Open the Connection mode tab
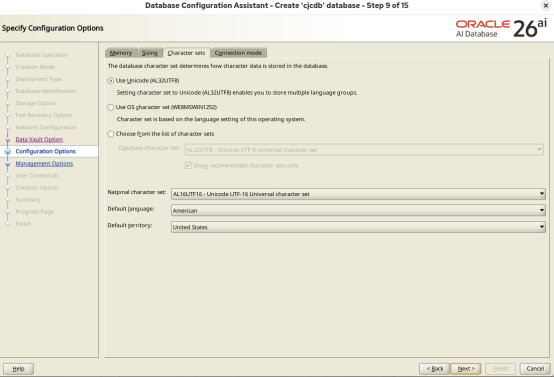The width and height of the screenshot is (554, 377). pyautogui.click(x=238, y=53)
